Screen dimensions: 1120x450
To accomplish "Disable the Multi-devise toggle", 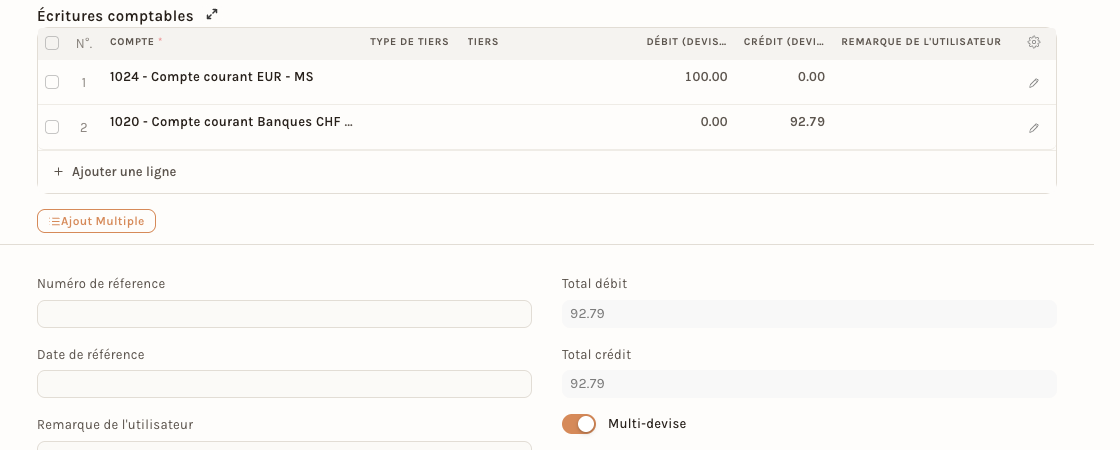I will point(579,424).
